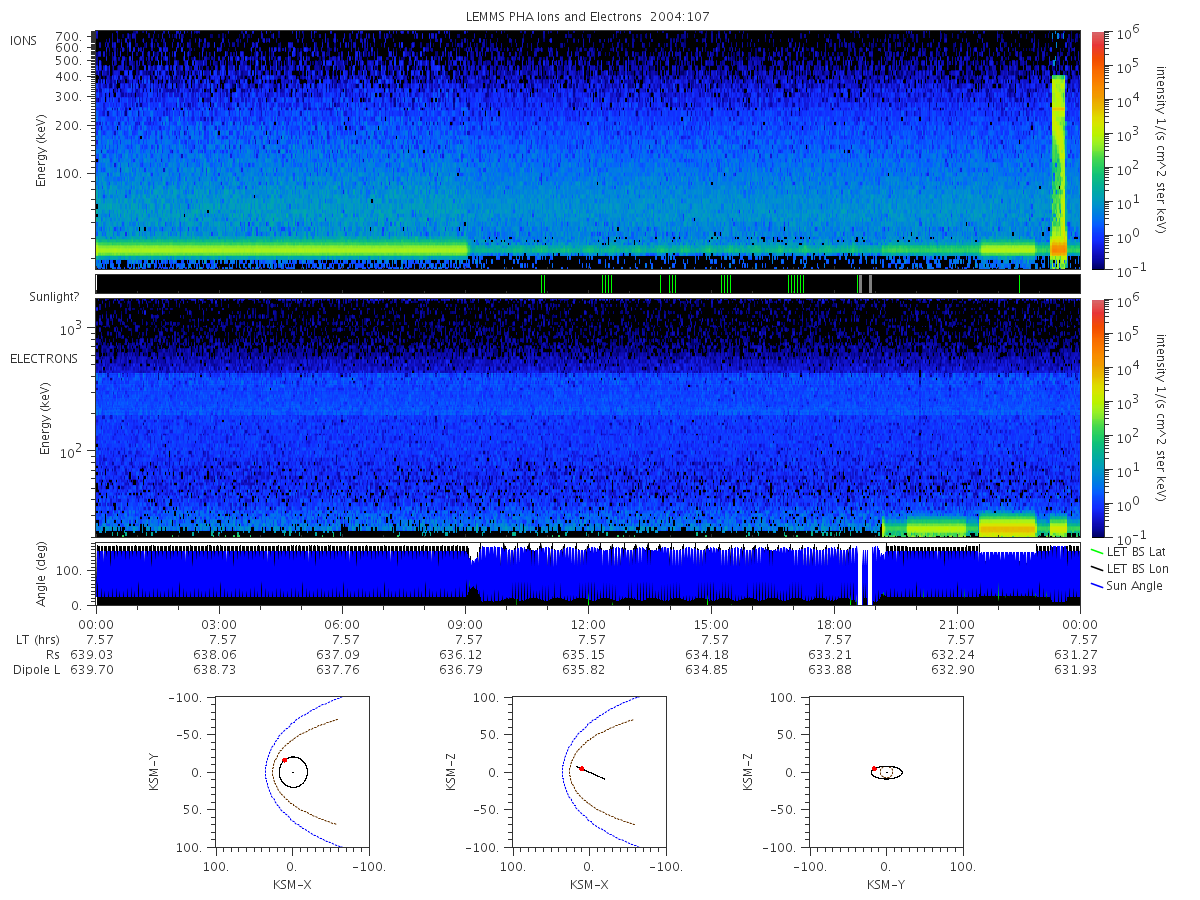Click the "21:00" time tick label
The height and width of the screenshot is (900, 1200).
957,624
